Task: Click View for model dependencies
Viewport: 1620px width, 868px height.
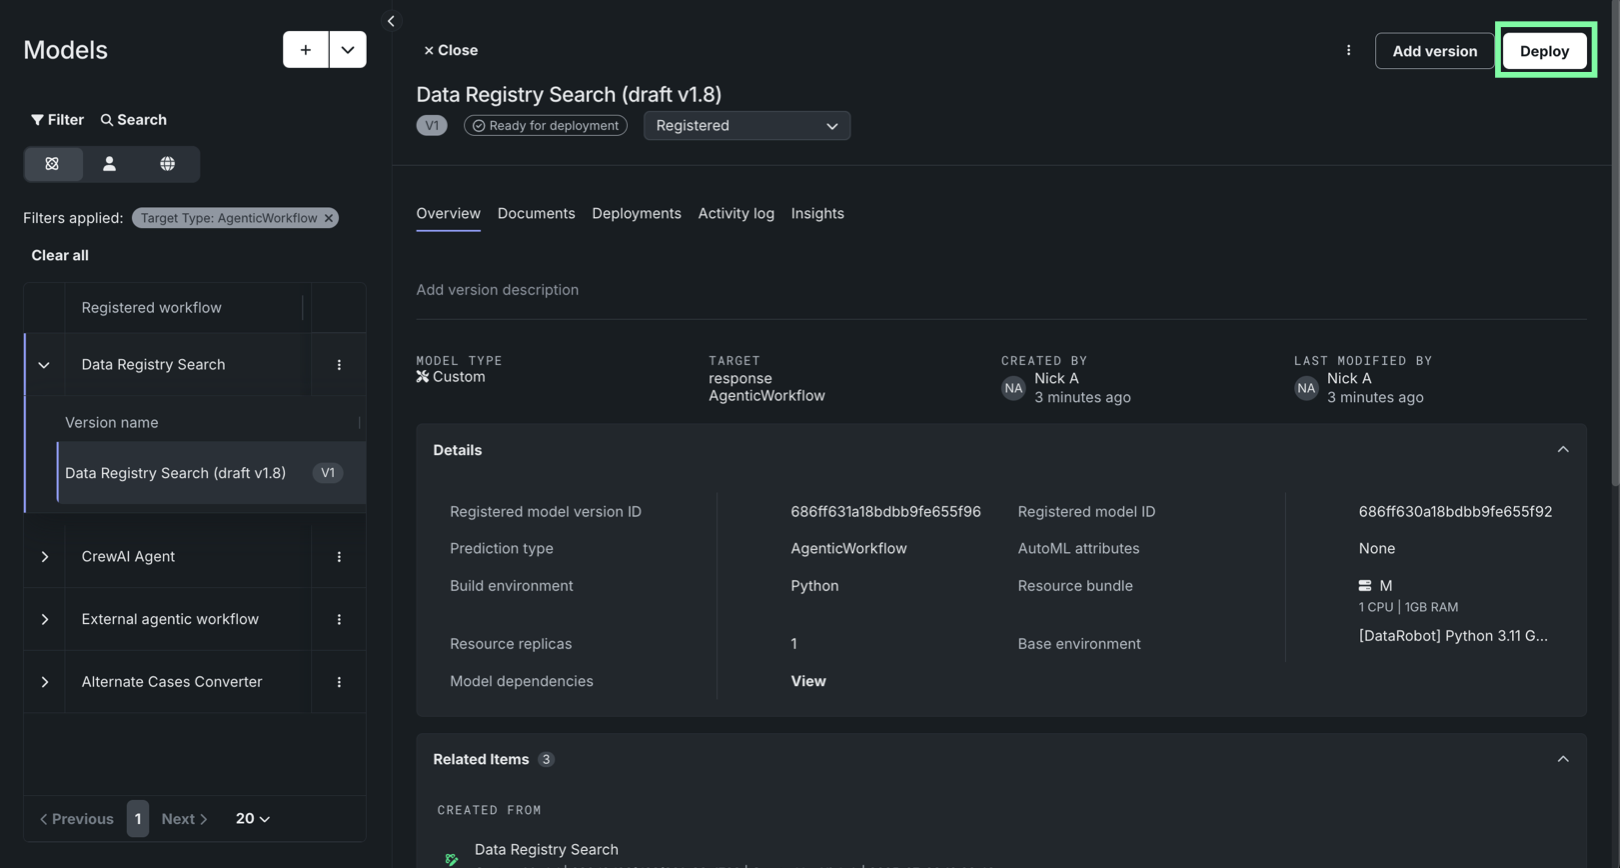Action: tap(808, 681)
